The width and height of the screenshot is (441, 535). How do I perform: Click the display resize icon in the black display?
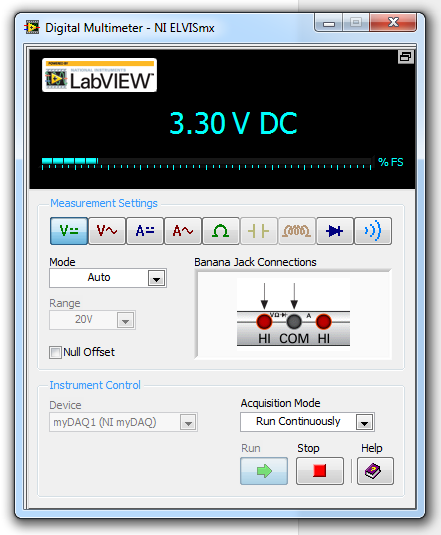pyautogui.click(x=406, y=57)
